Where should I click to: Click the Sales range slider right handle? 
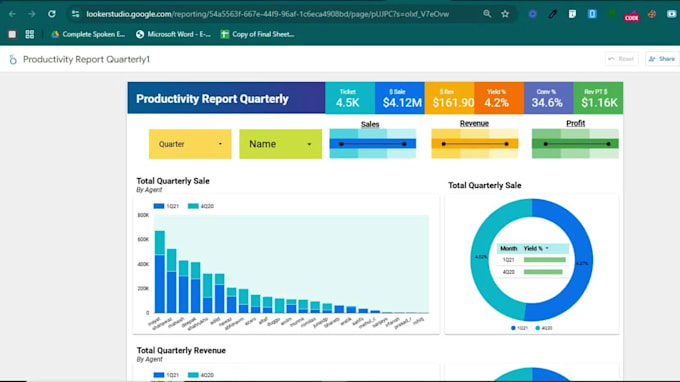(x=404, y=144)
